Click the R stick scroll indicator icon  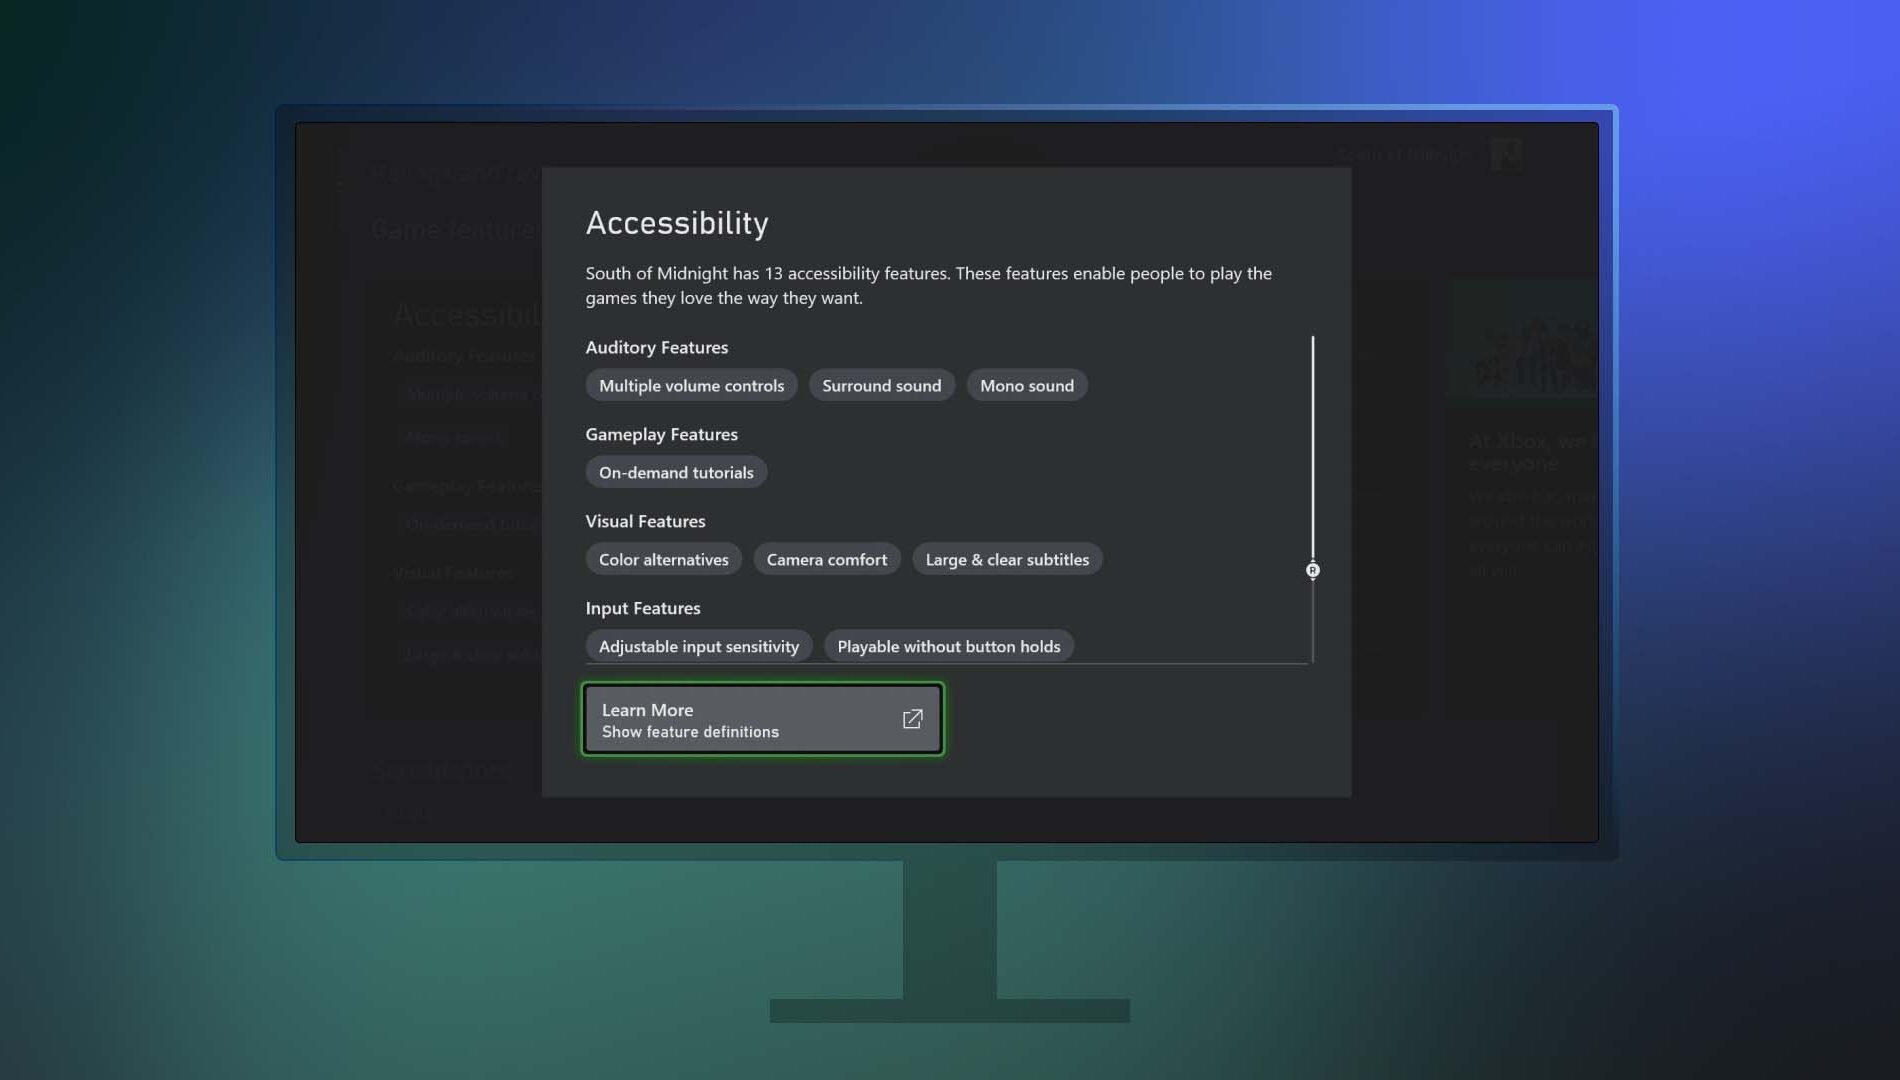coord(1312,570)
